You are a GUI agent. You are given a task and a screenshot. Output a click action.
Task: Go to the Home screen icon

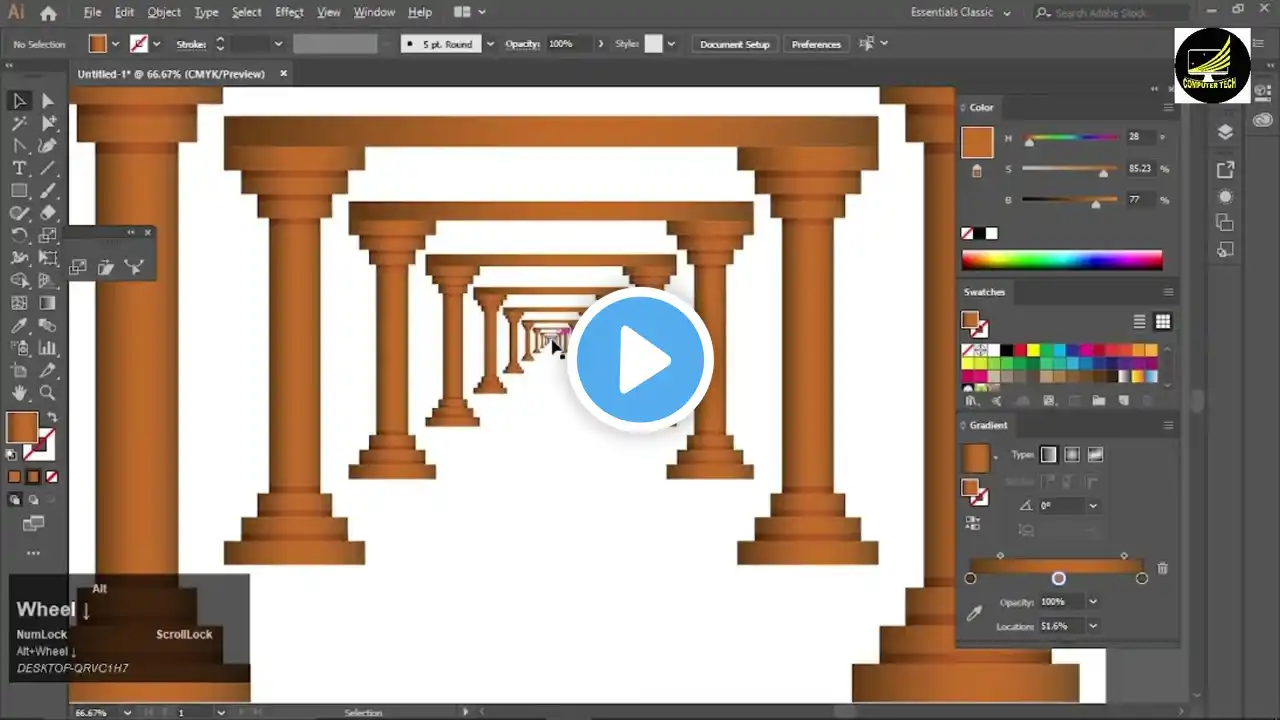click(48, 13)
